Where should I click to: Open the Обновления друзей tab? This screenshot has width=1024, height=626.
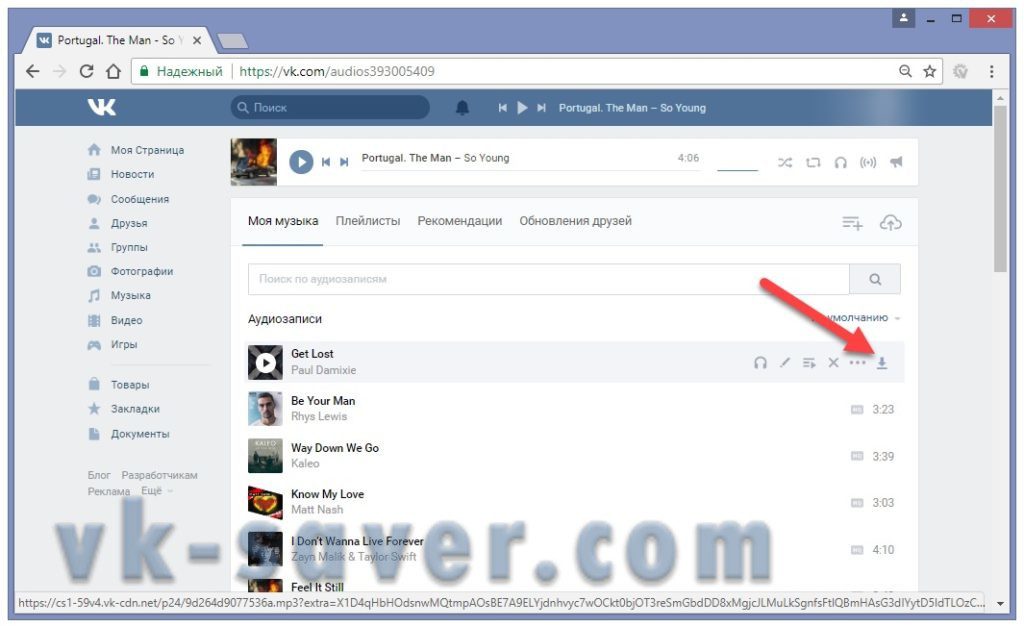coord(575,221)
